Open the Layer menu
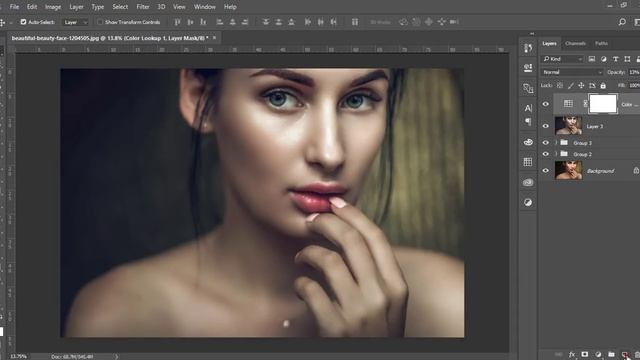The image size is (640, 360). coord(76,7)
